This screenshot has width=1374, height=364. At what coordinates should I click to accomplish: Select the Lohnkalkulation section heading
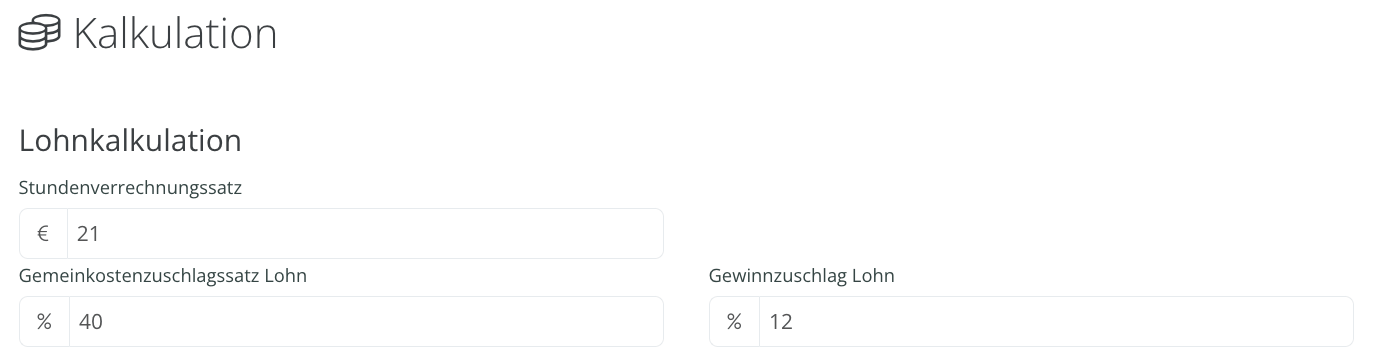point(130,140)
